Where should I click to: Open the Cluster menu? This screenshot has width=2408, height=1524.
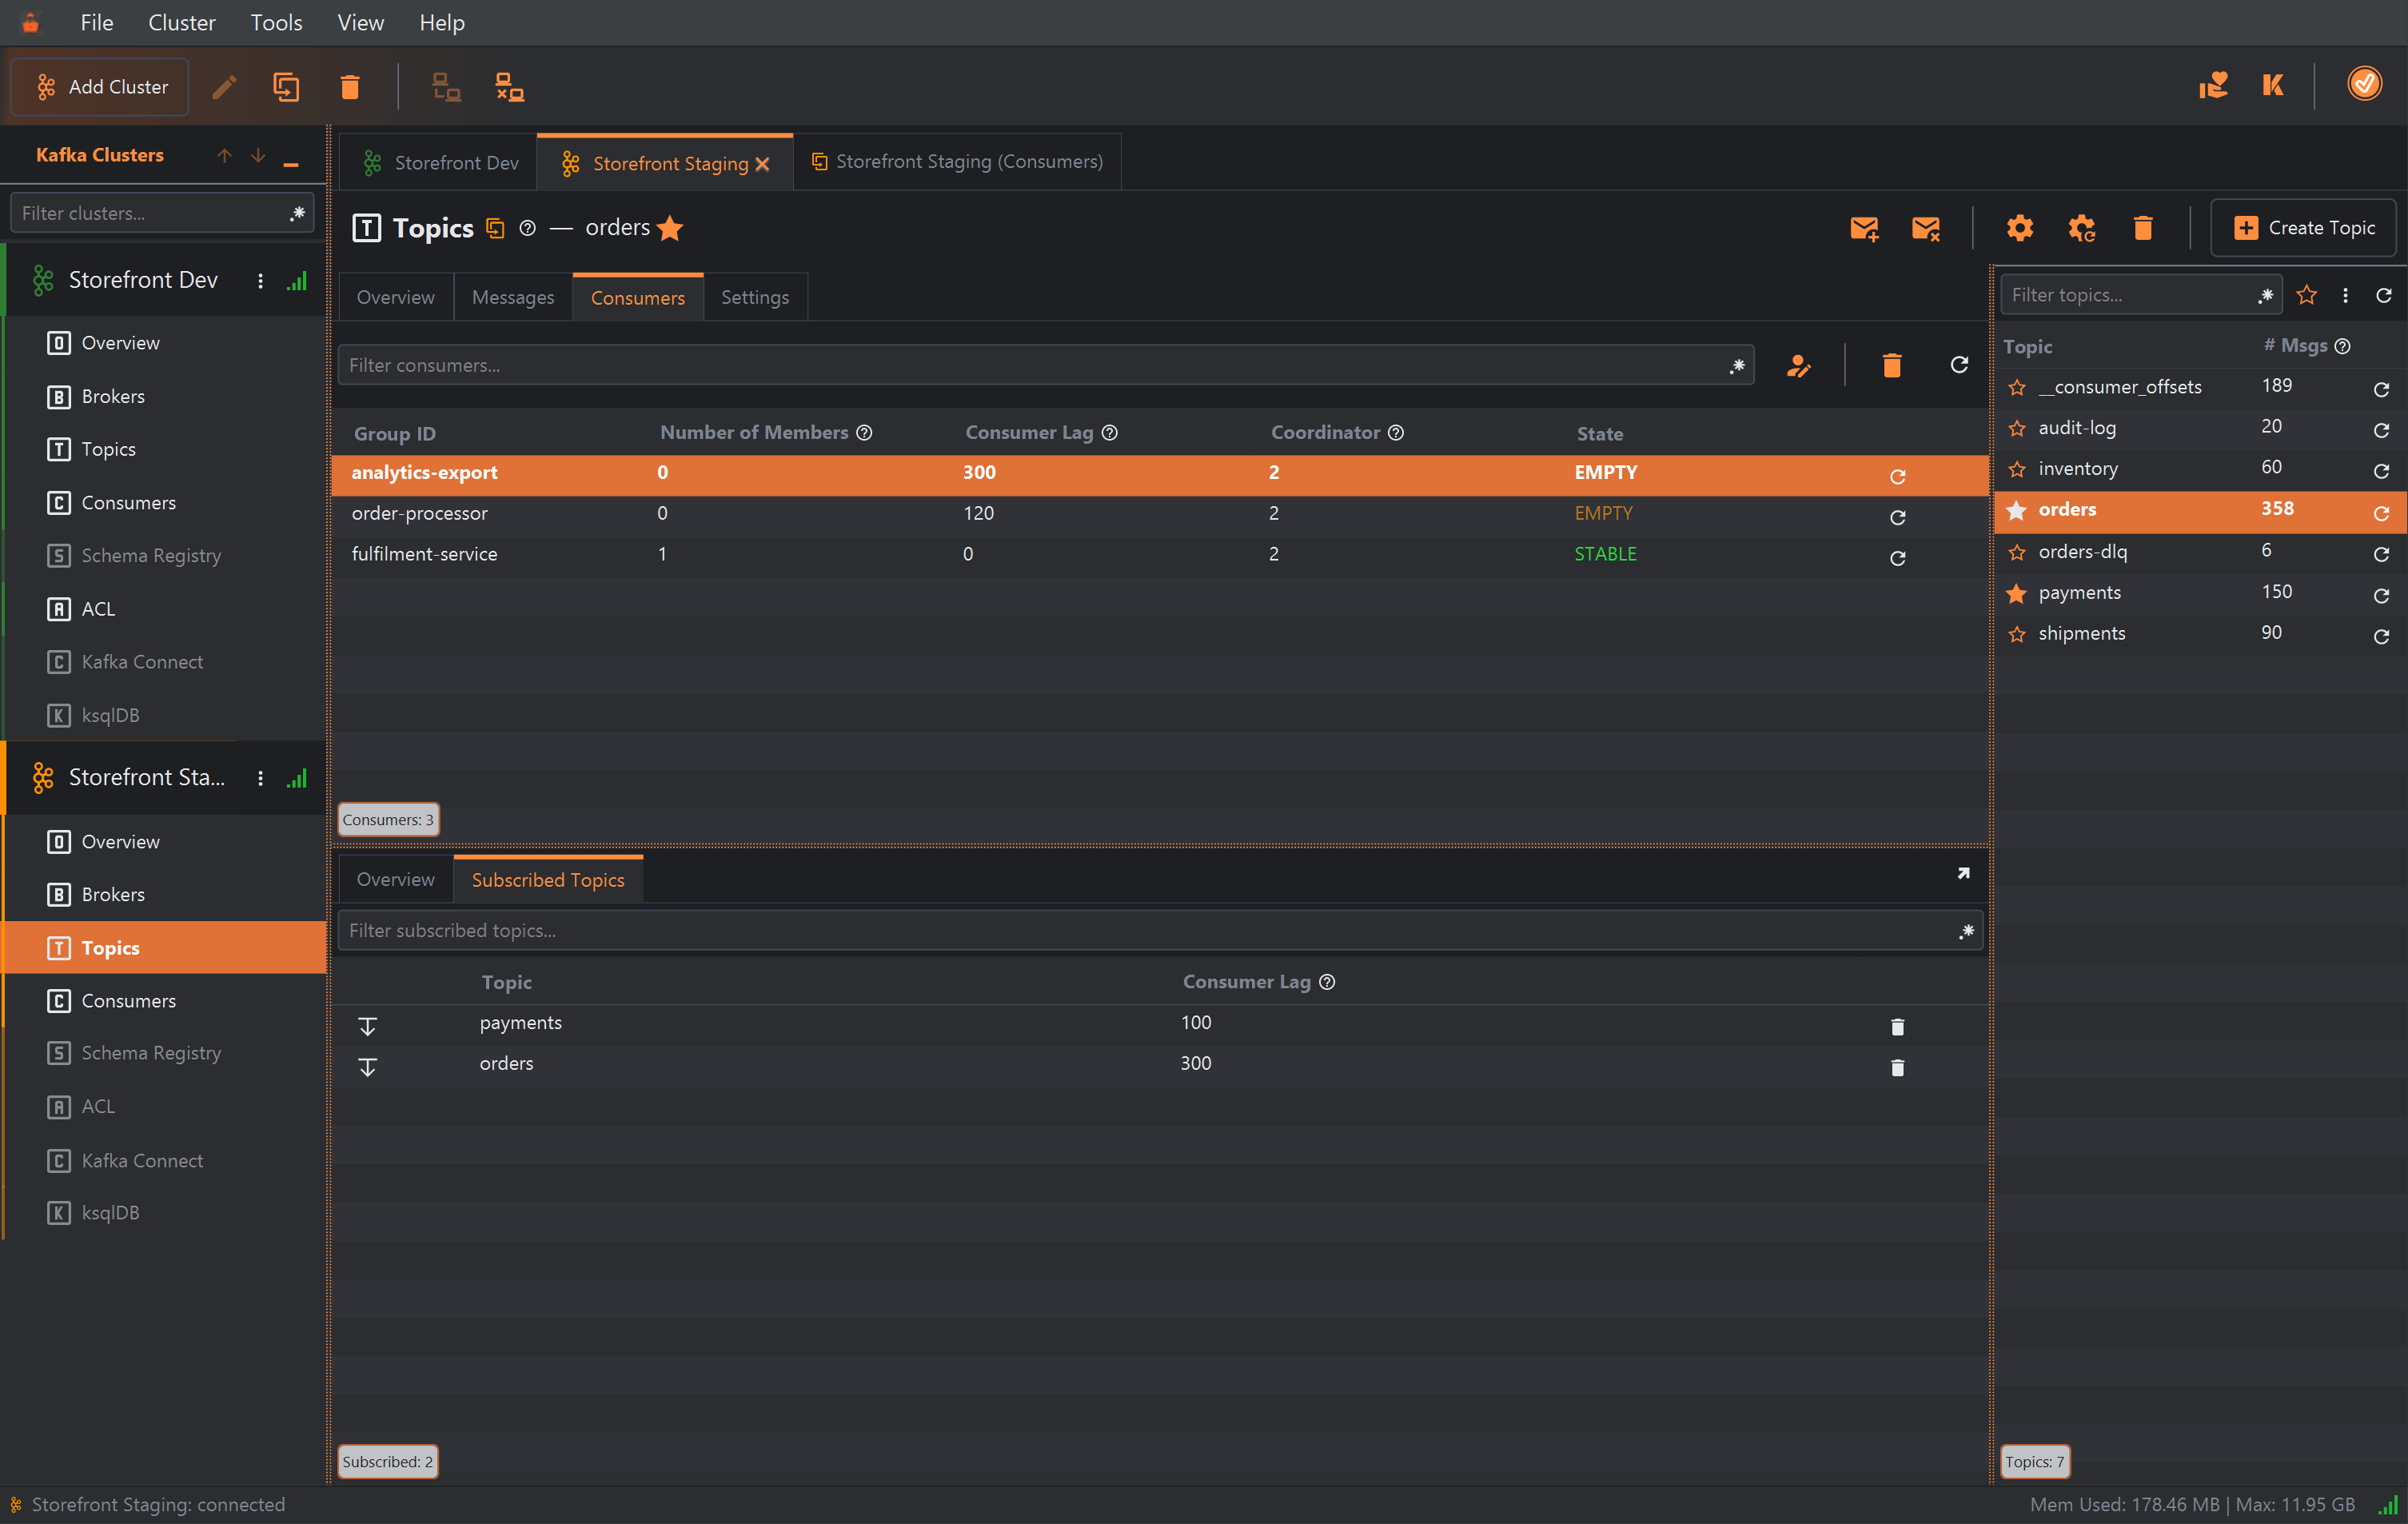point(181,22)
